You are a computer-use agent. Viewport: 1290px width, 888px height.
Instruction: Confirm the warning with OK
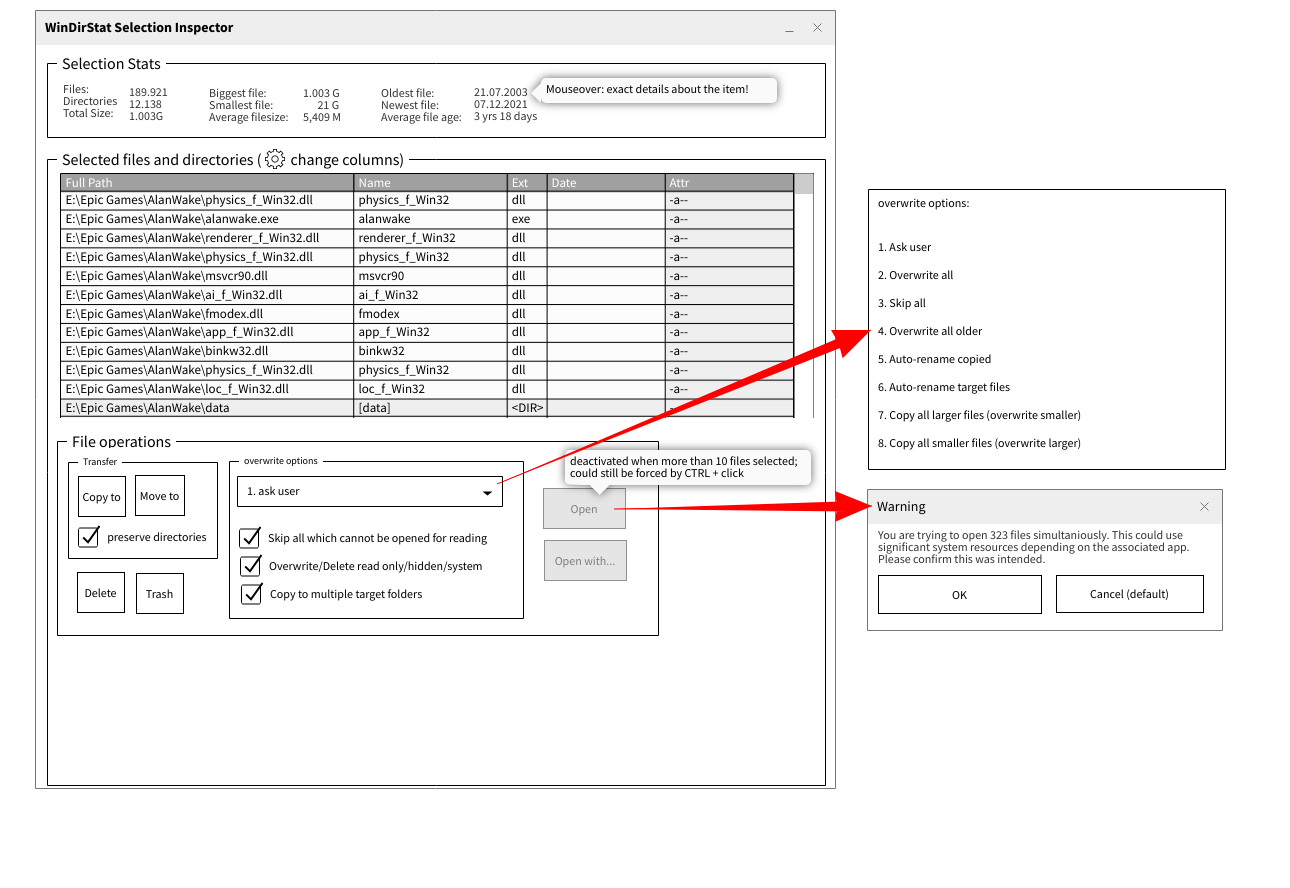[x=959, y=595]
